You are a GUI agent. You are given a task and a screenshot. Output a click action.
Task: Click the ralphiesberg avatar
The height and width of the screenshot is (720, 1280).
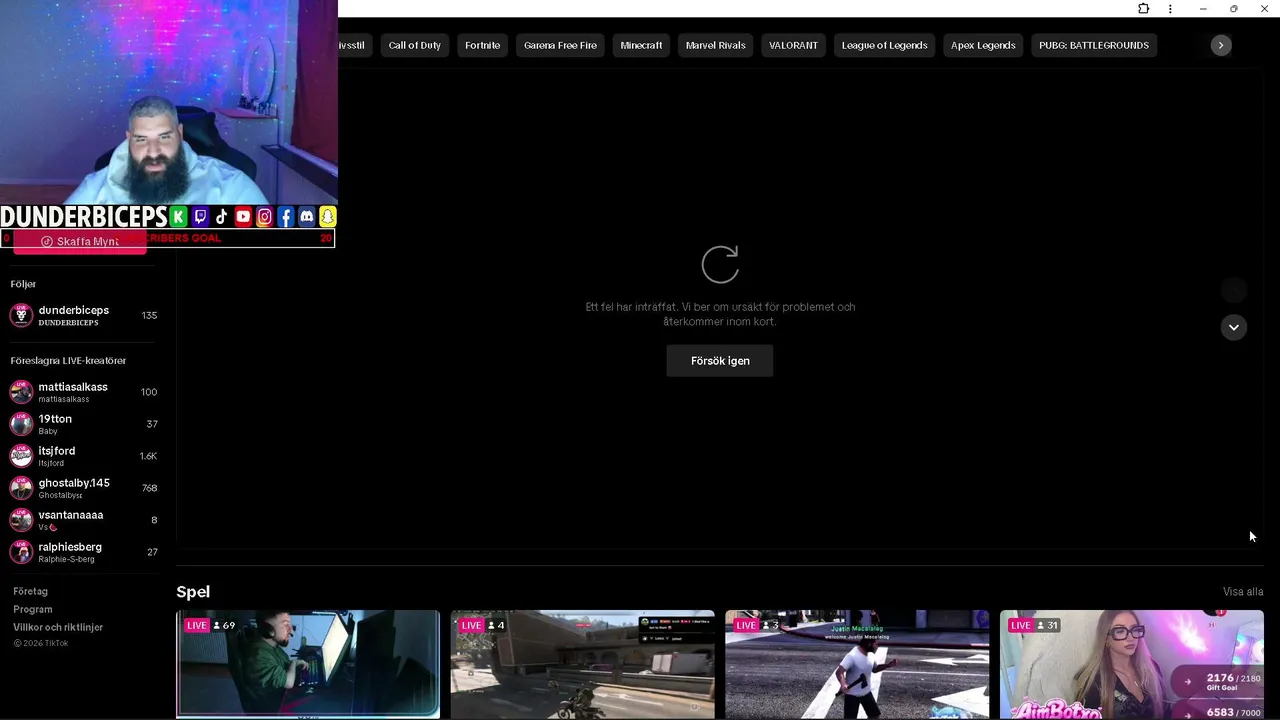(x=21, y=552)
